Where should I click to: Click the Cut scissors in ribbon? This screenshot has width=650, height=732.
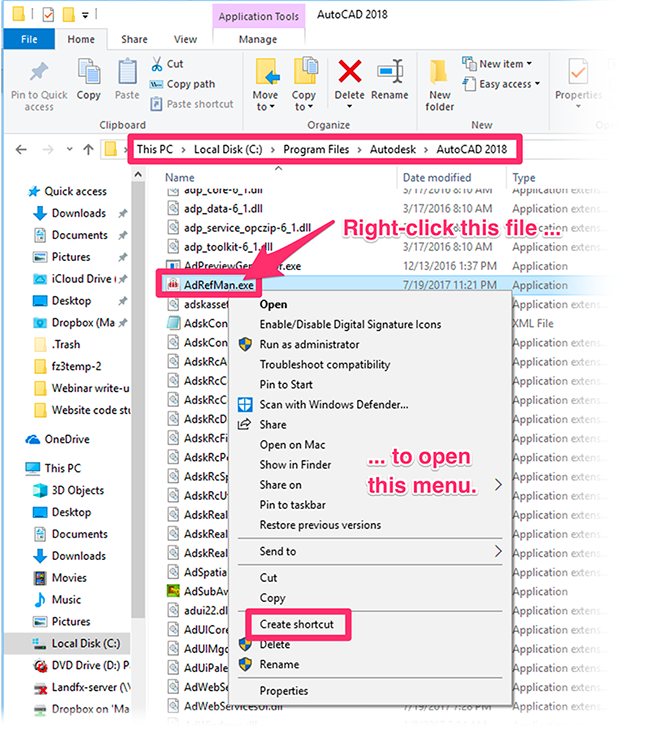click(x=157, y=64)
